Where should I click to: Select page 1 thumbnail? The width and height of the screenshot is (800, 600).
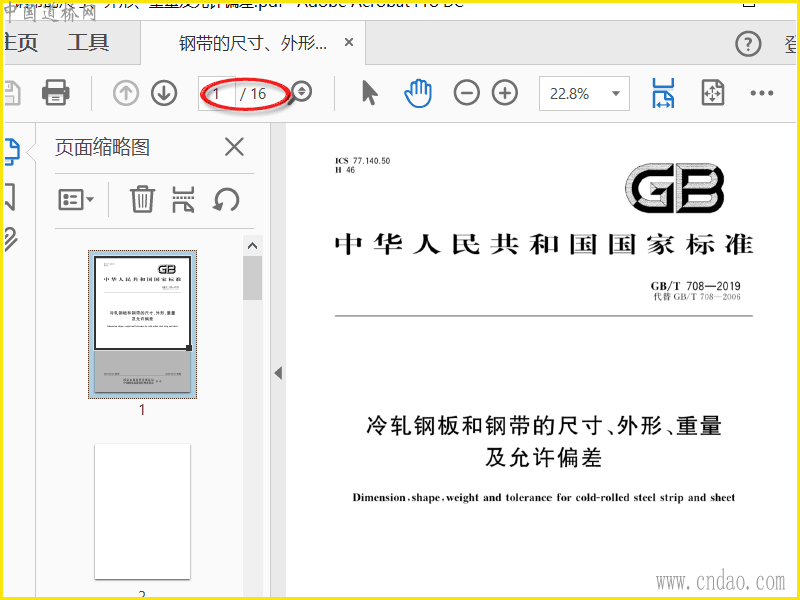coord(142,324)
